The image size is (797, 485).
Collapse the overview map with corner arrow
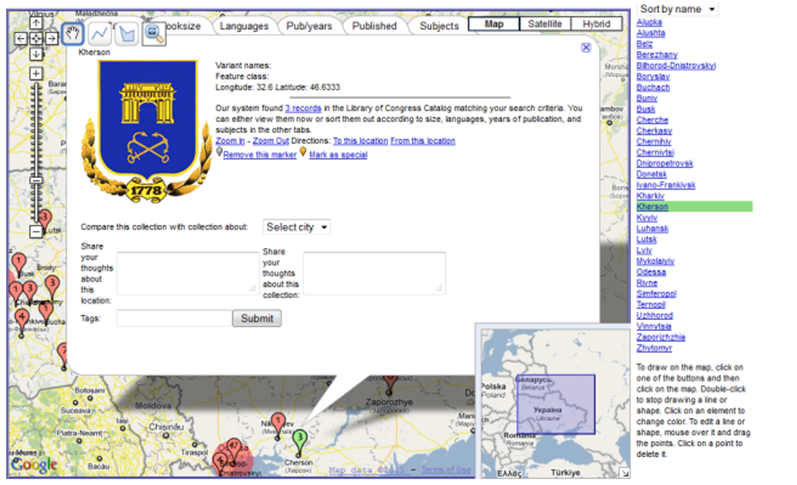[x=625, y=473]
